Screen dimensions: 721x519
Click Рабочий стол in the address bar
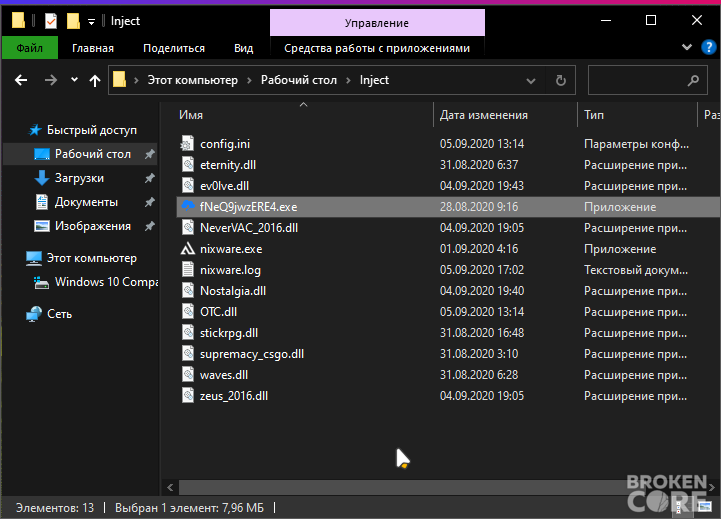299,80
